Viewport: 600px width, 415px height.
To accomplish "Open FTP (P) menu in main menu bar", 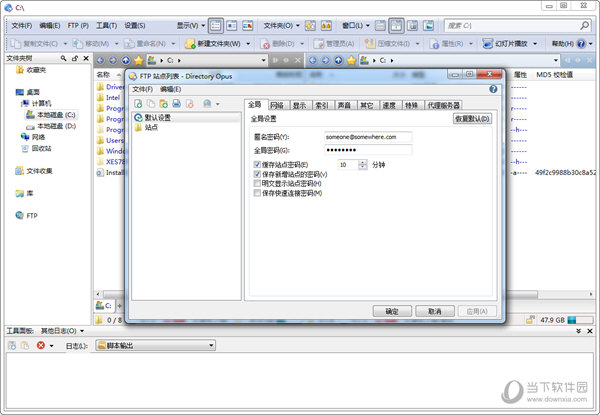I will (78, 26).
